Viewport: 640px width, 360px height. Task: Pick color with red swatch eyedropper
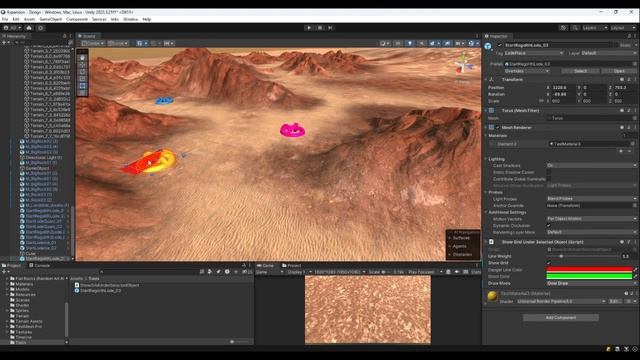[635, 270]
